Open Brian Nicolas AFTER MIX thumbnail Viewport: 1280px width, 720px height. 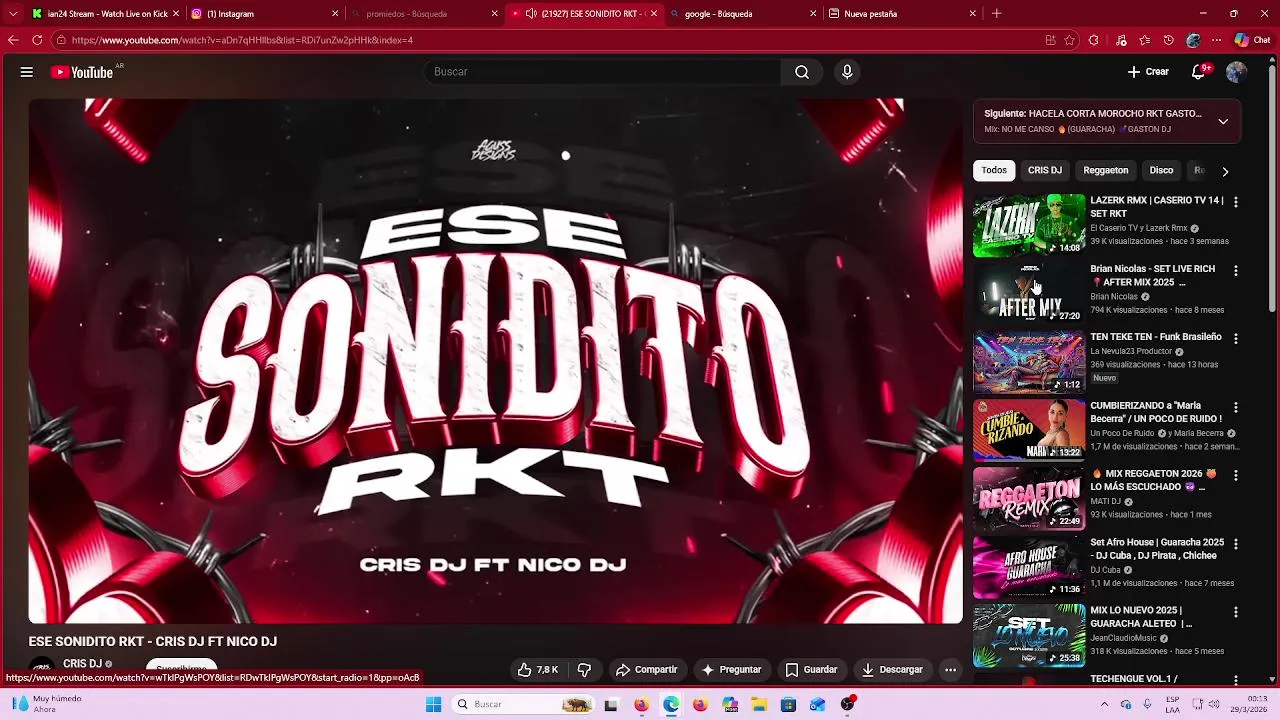[x=1029, y=294]
